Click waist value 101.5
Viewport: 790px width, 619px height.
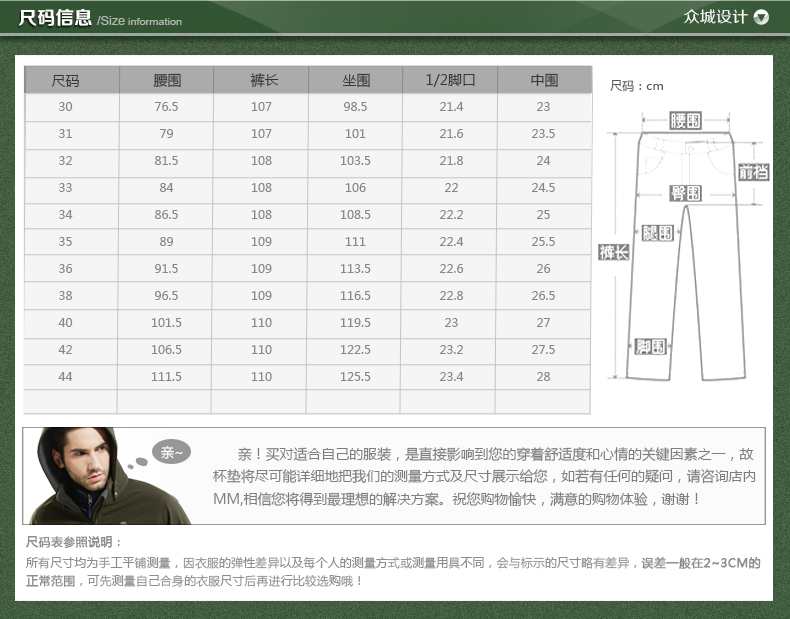(x=166, y=322)
